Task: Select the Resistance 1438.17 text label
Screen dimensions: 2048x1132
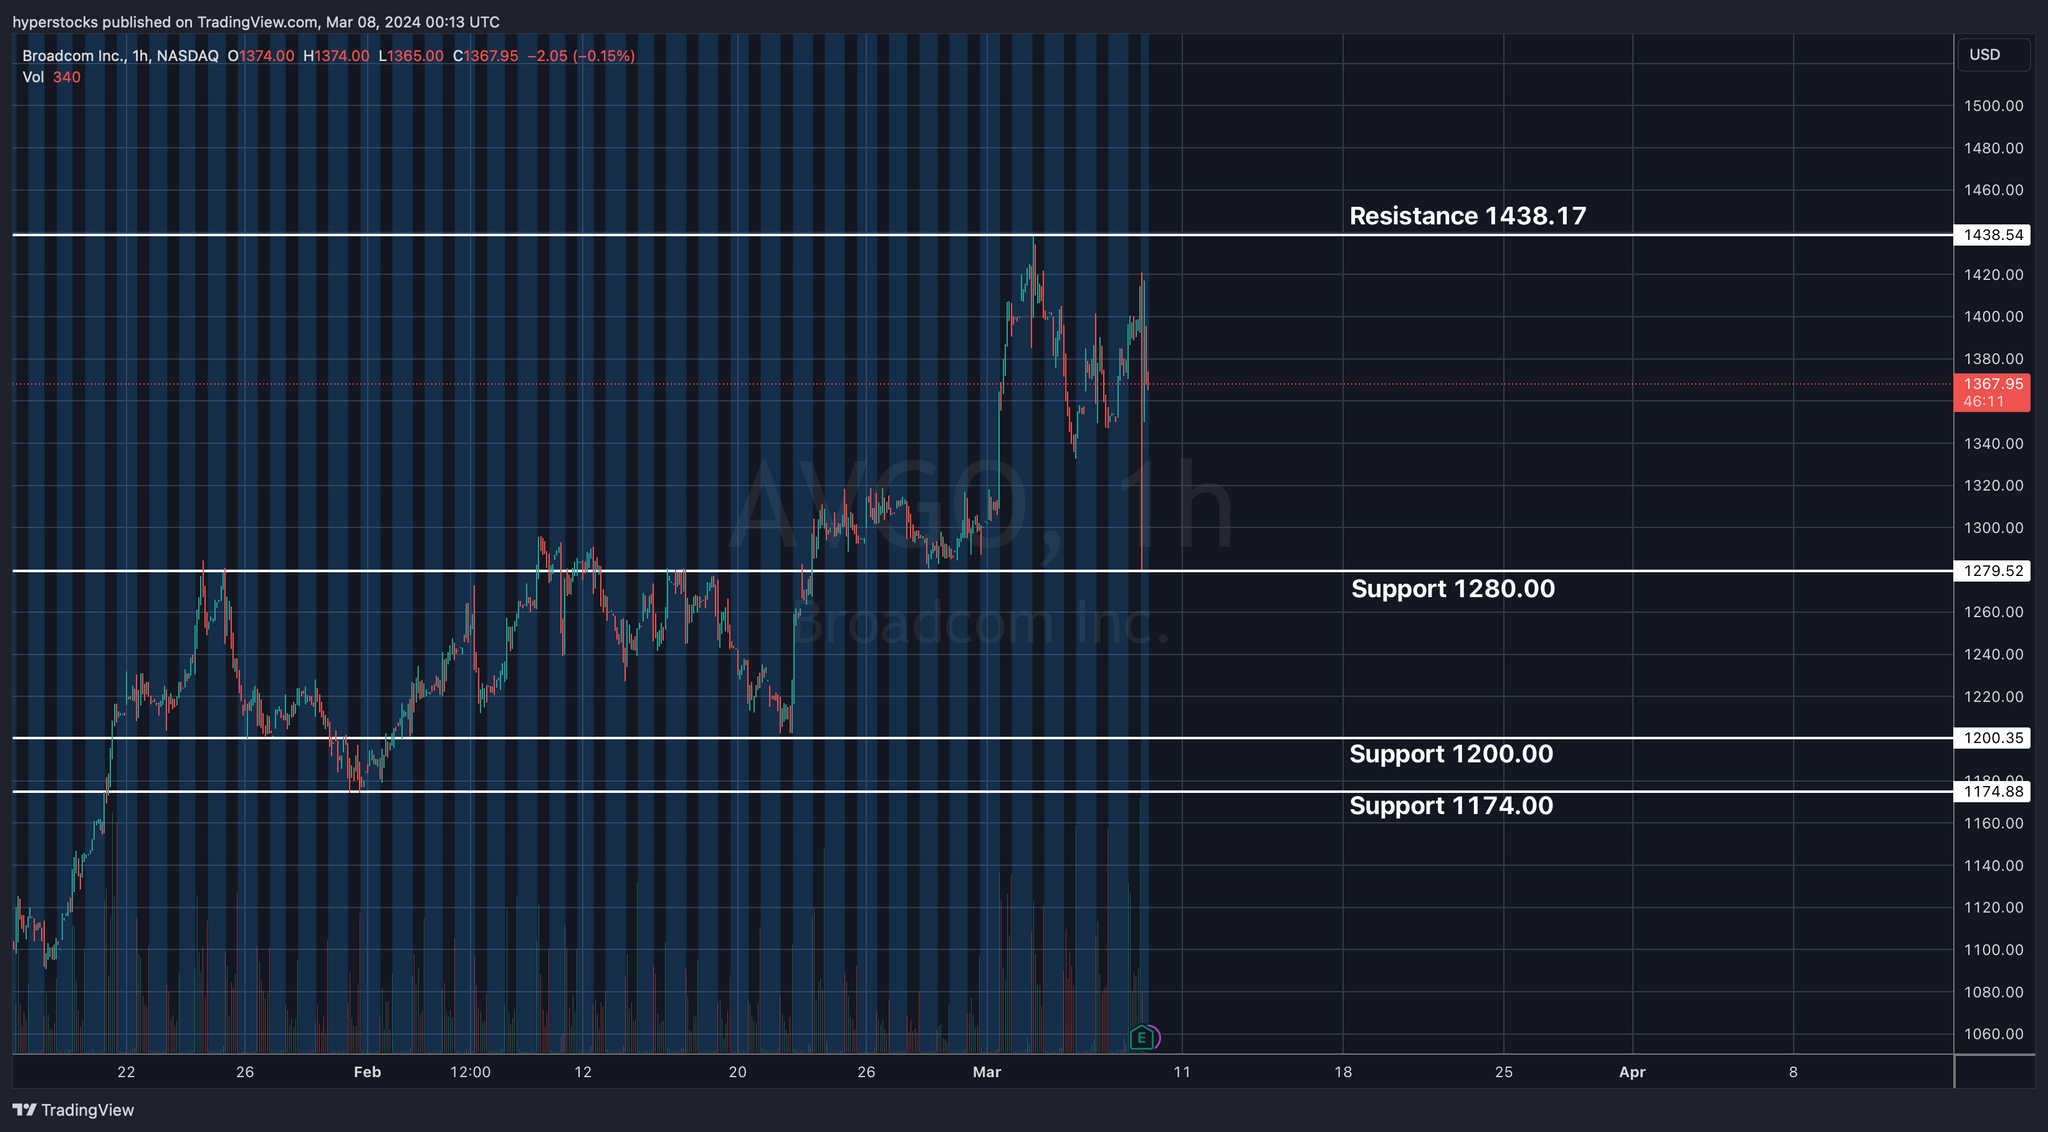Action: [1467, 216]
